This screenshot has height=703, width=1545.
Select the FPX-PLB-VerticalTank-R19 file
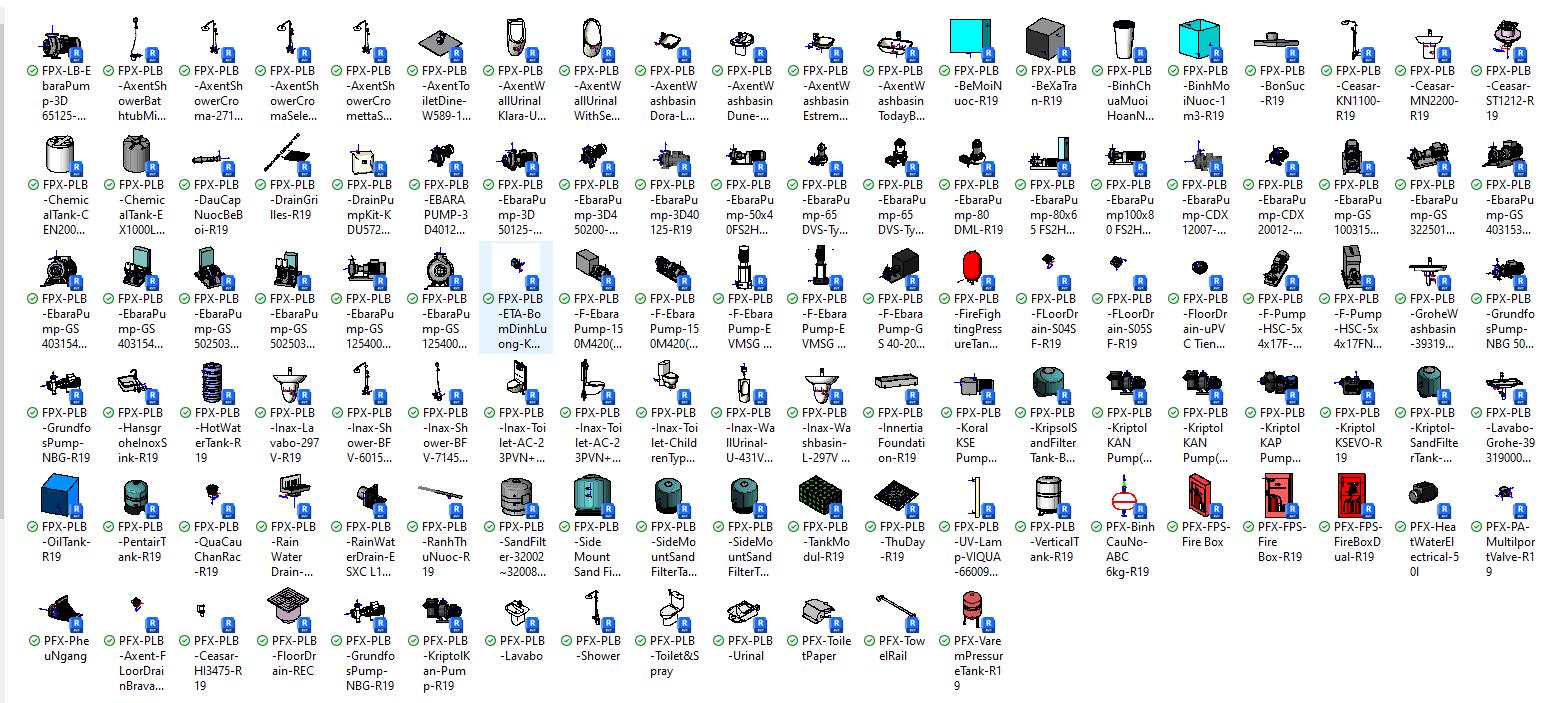[1046, 498]
